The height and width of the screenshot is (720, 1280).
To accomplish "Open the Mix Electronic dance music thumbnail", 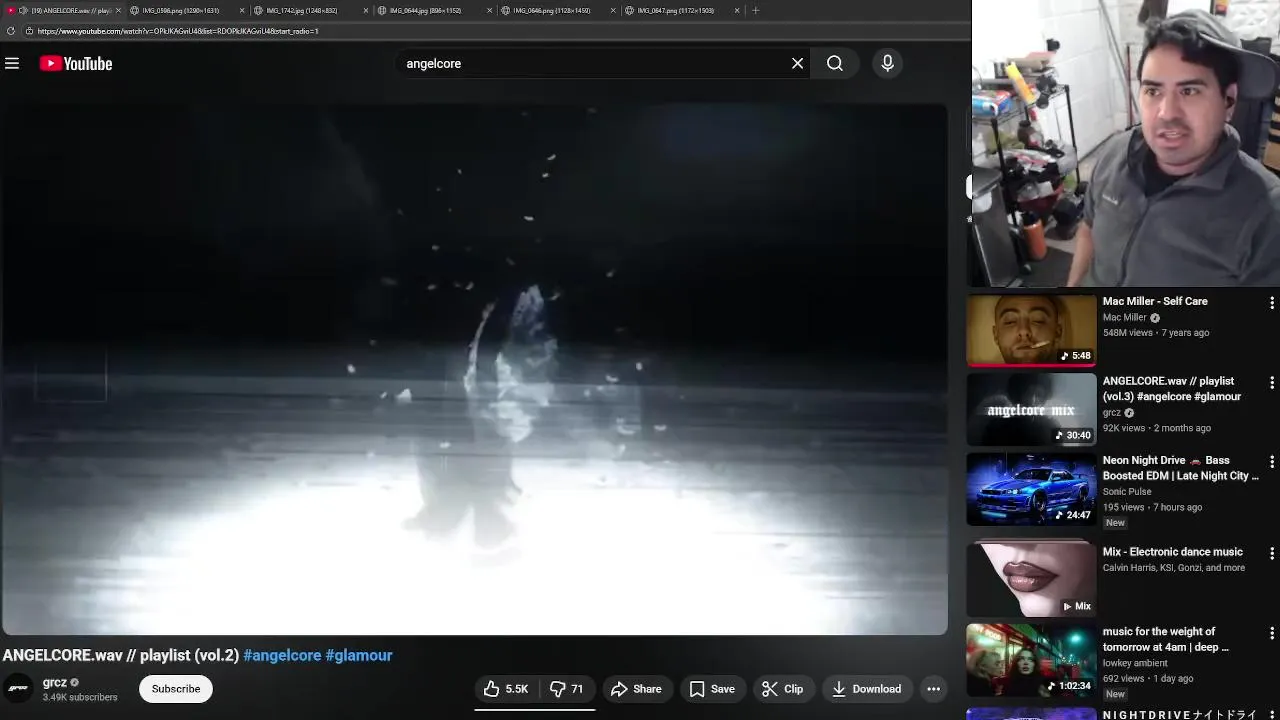I will pos(1031,580).
